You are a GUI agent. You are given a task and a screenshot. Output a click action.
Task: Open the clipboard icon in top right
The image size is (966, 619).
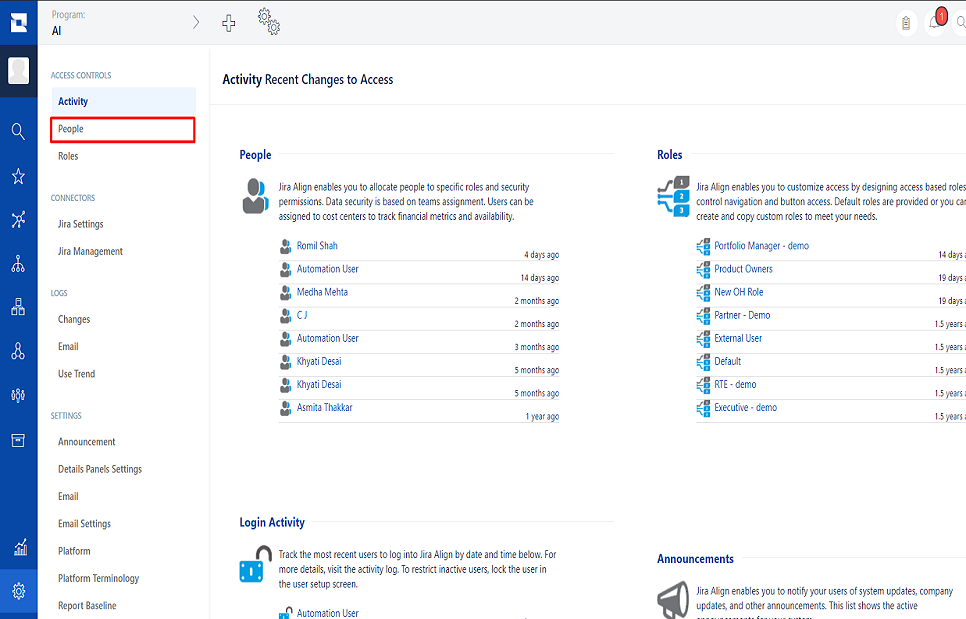point(906,23)
